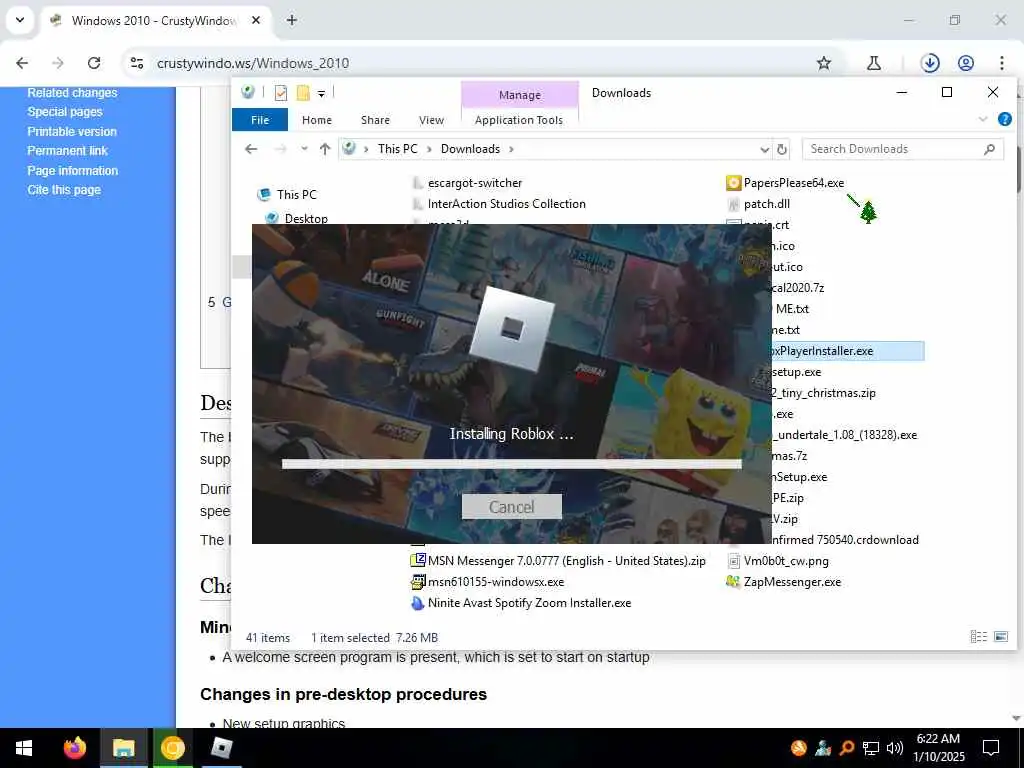Select the _undertale_1.08_(18328).exe file
1024x768 pixels.
click(844, 435)
